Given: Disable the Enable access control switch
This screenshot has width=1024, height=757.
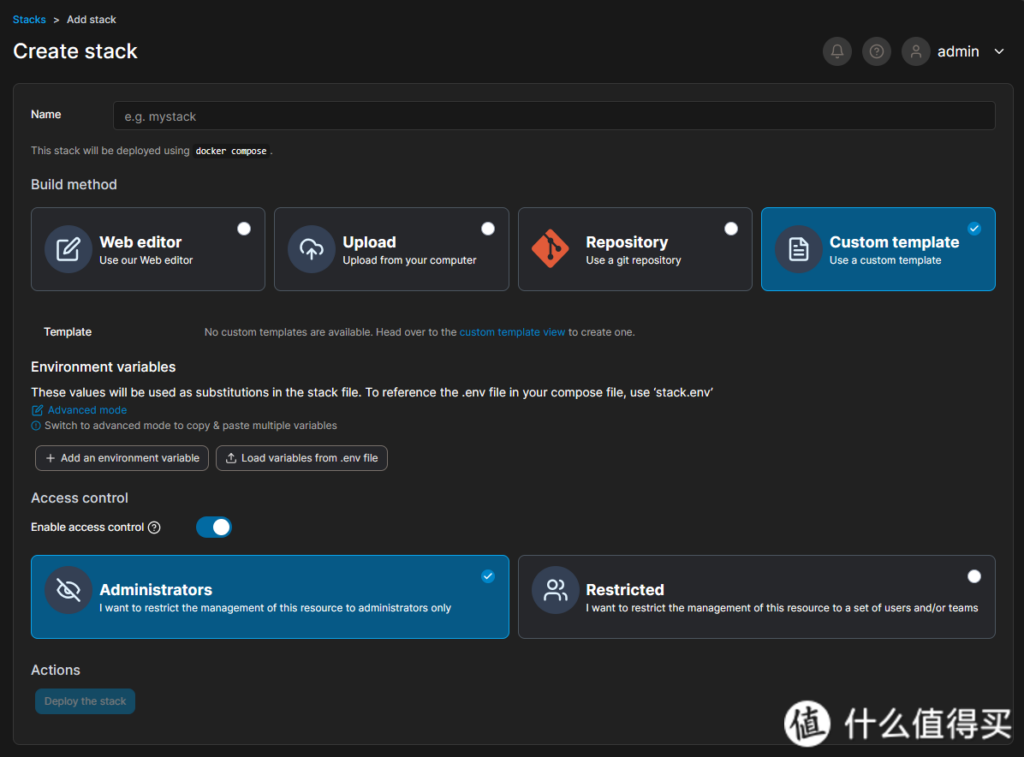Looking at the screenshot, I should click(x=213, y=527).
